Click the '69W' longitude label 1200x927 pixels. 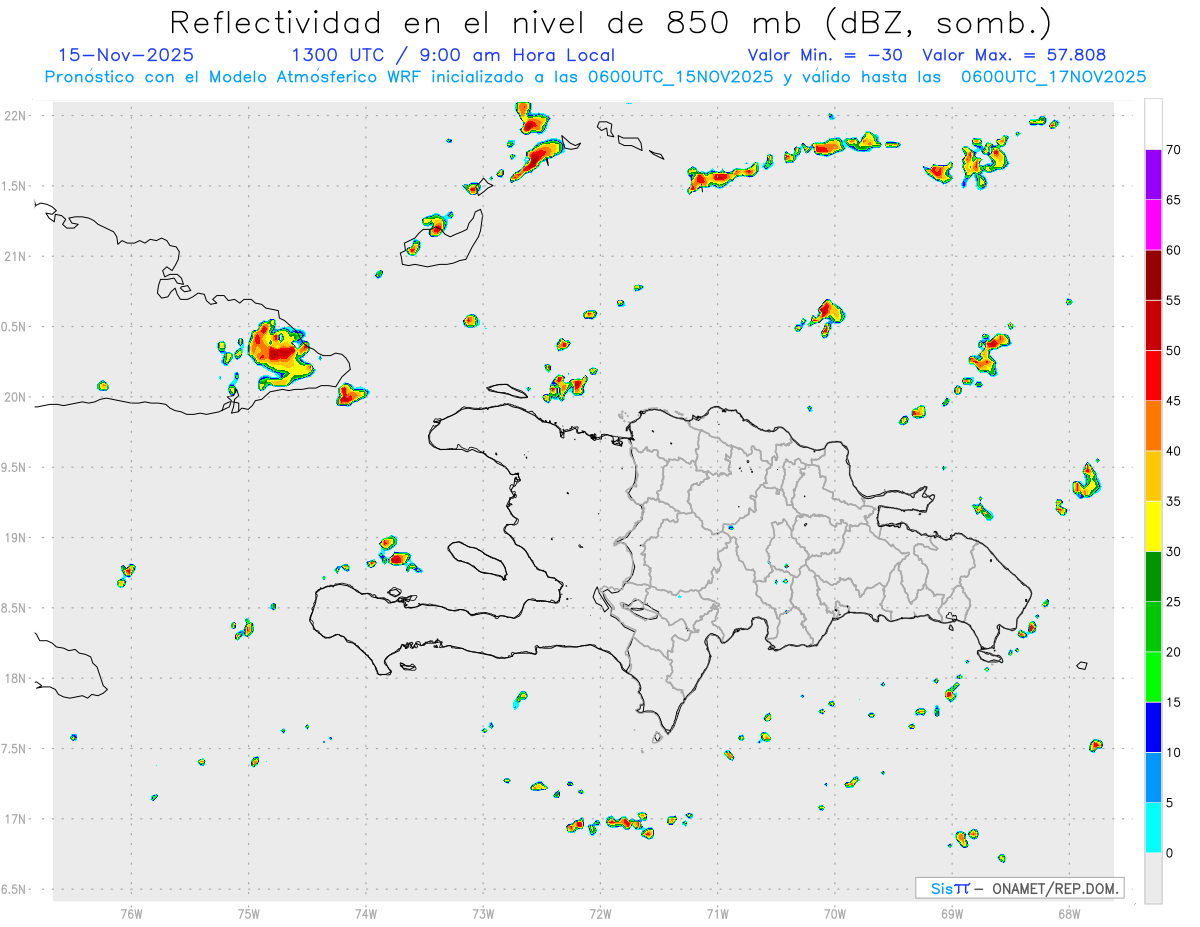952,913
